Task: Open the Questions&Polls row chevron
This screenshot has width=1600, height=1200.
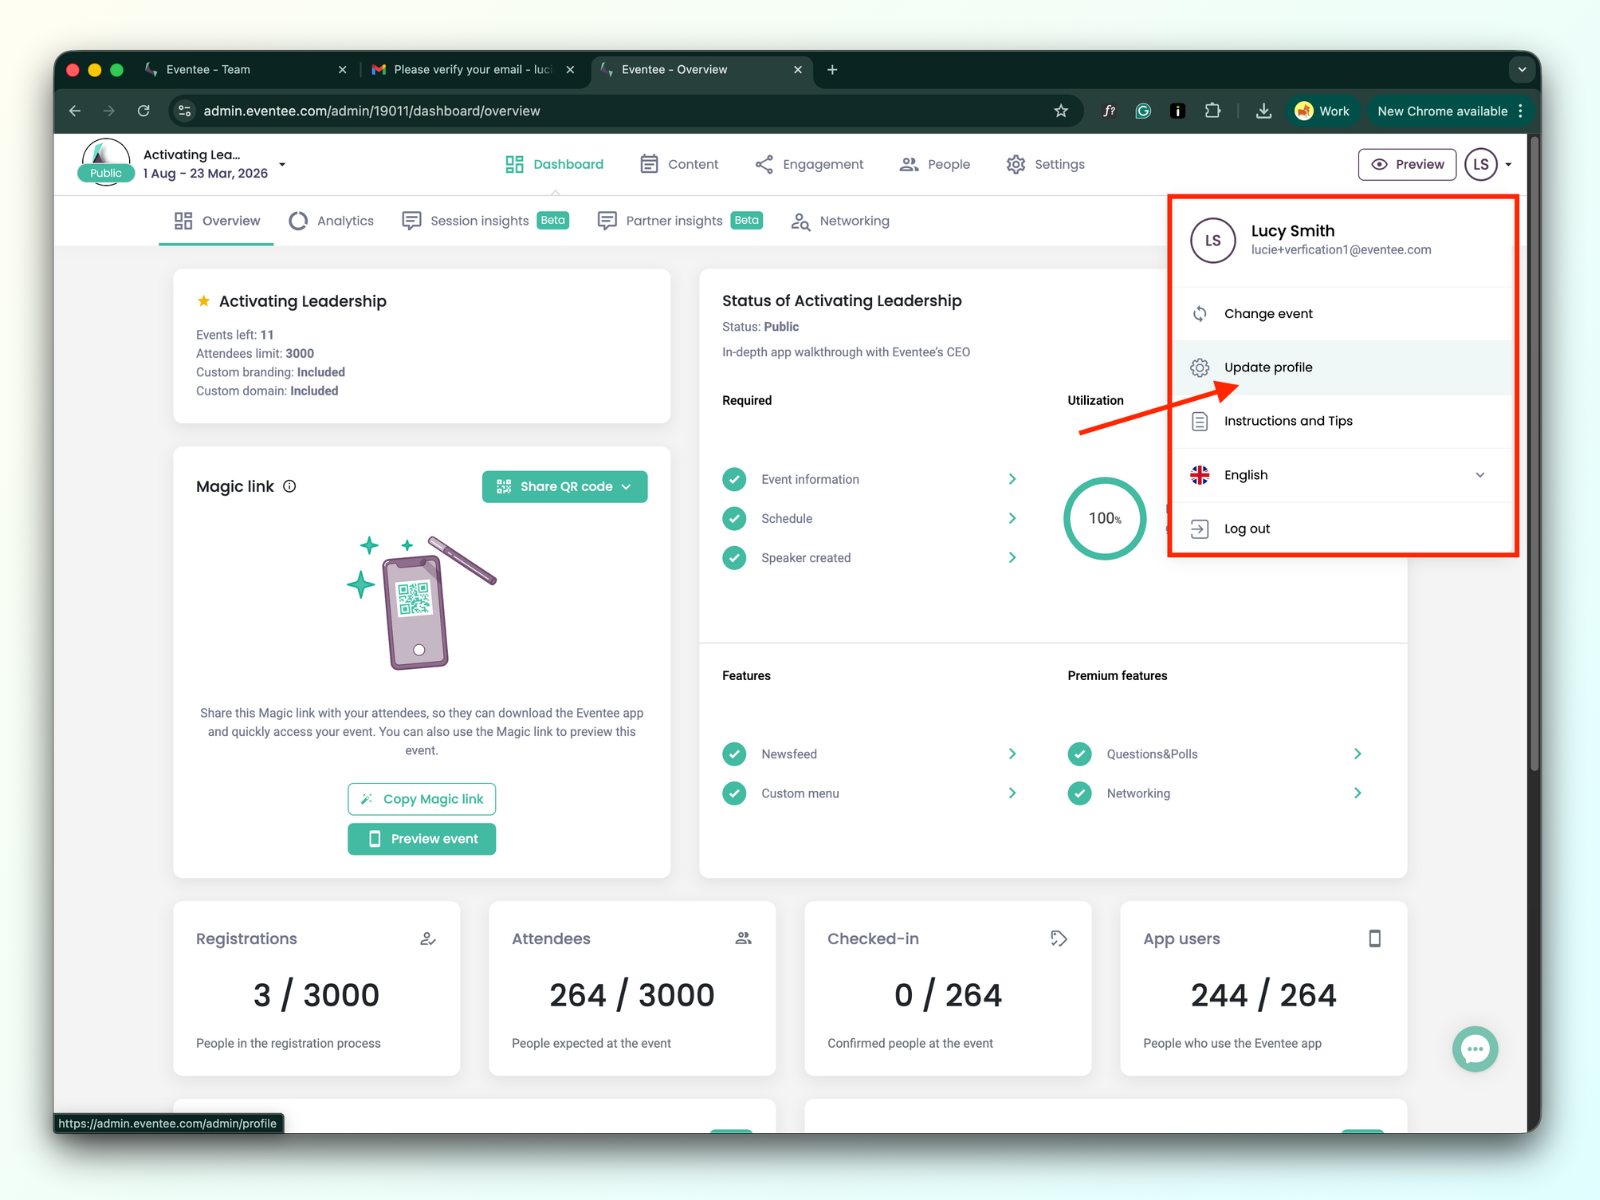Action: [1357, 754]
